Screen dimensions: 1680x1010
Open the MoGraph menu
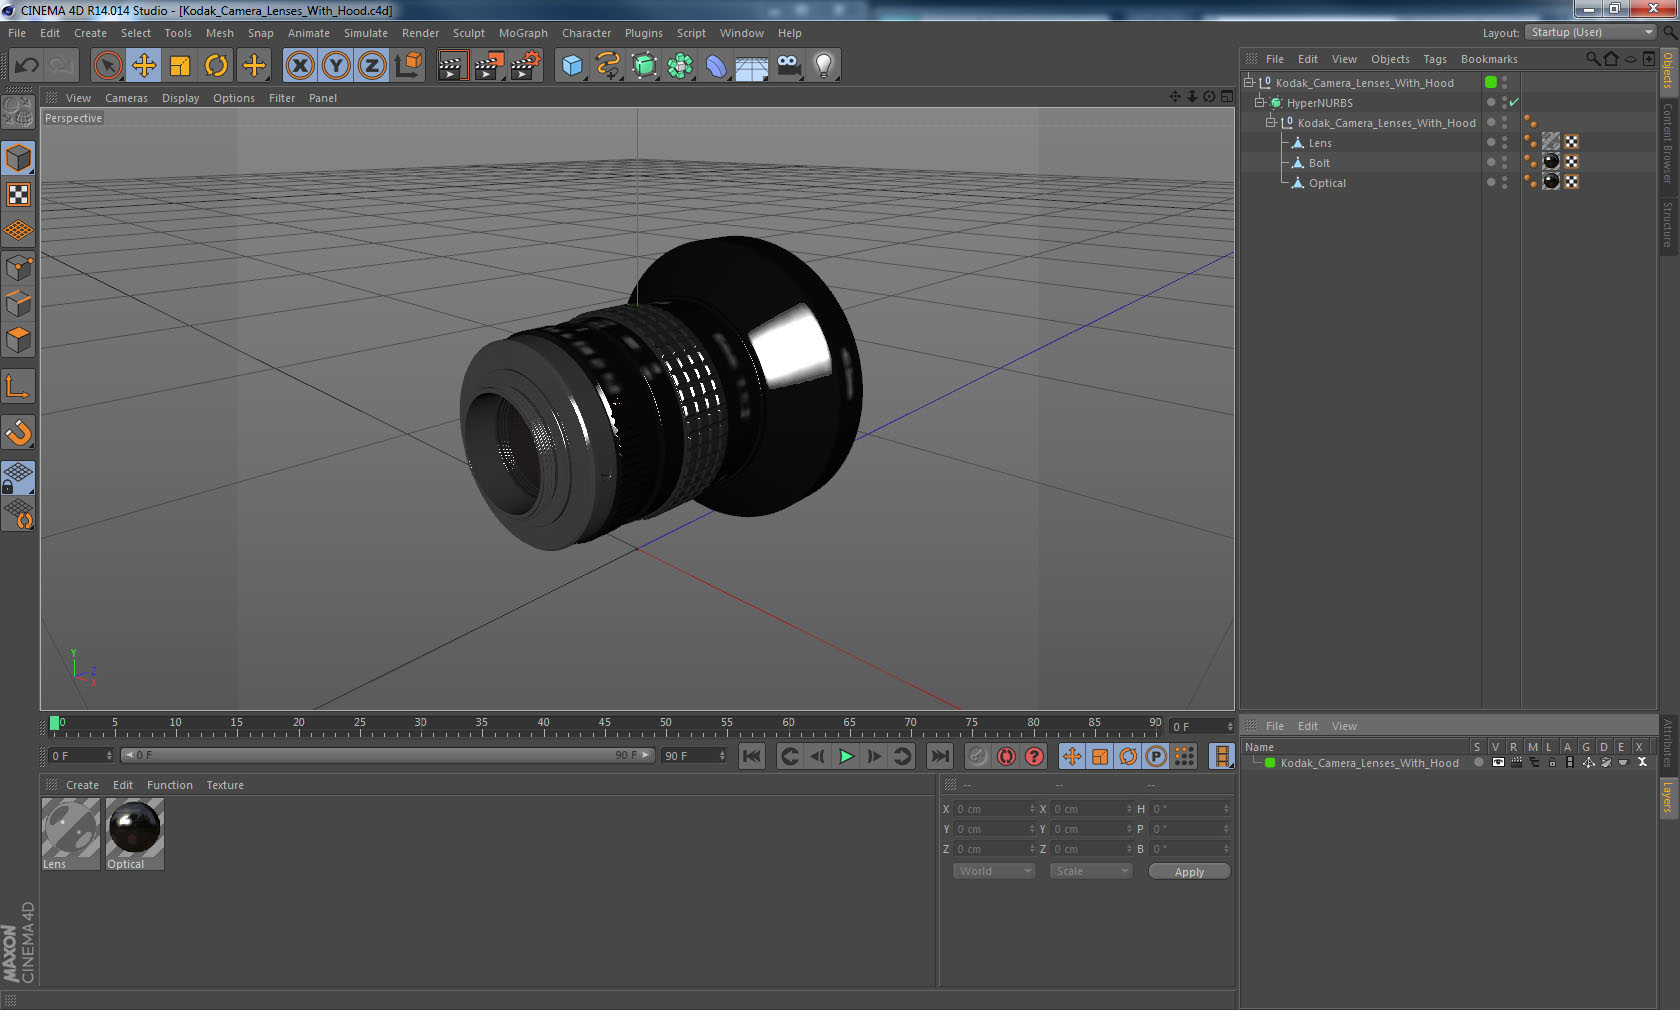click(523, 33)
